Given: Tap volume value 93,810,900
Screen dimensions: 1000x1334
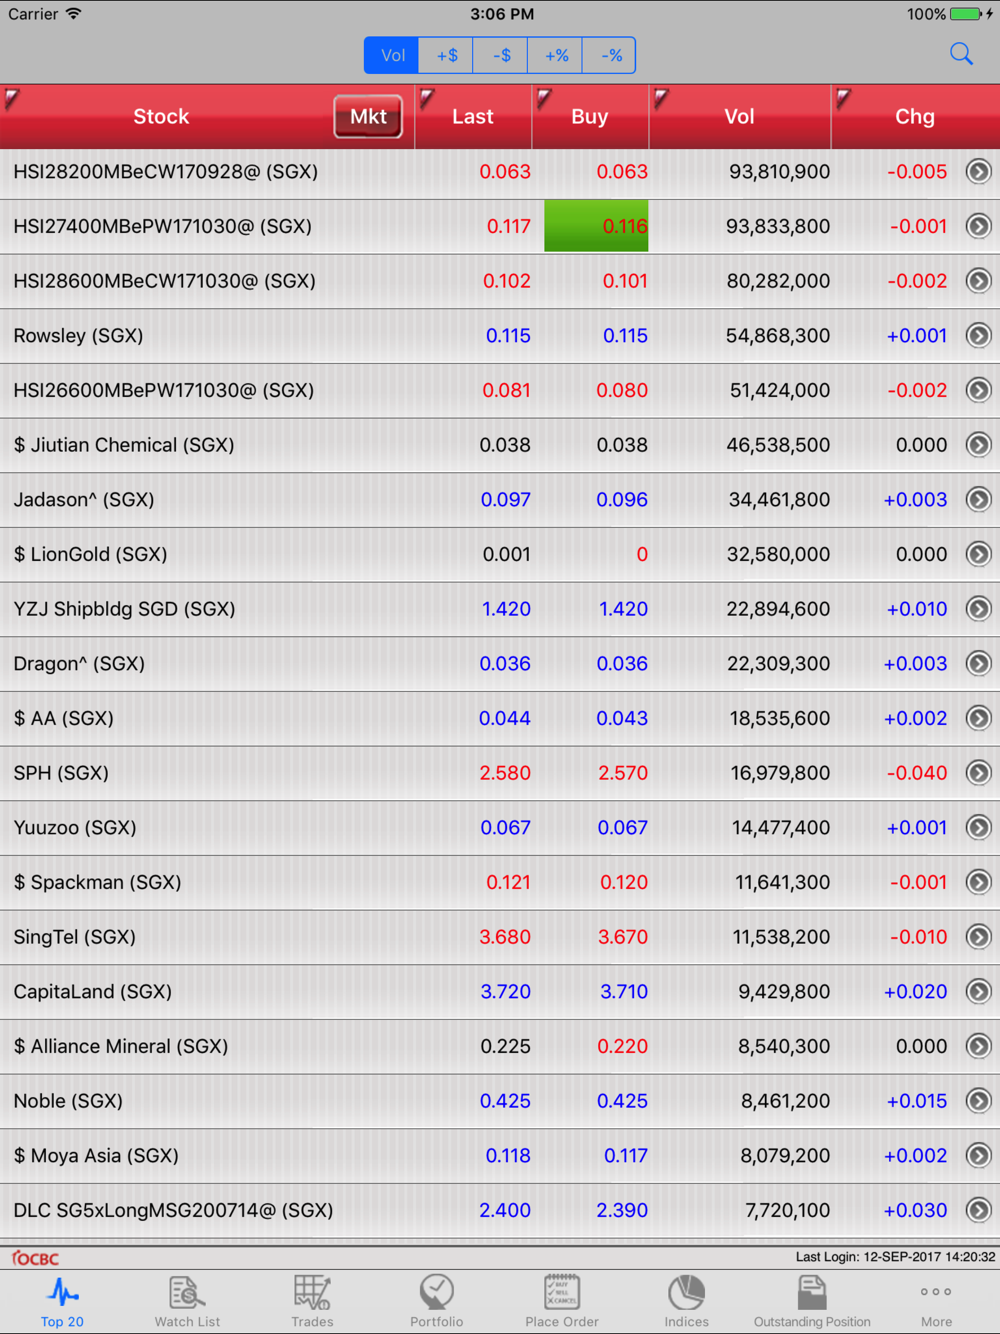Looking at the screenshot, I should 779,172.
